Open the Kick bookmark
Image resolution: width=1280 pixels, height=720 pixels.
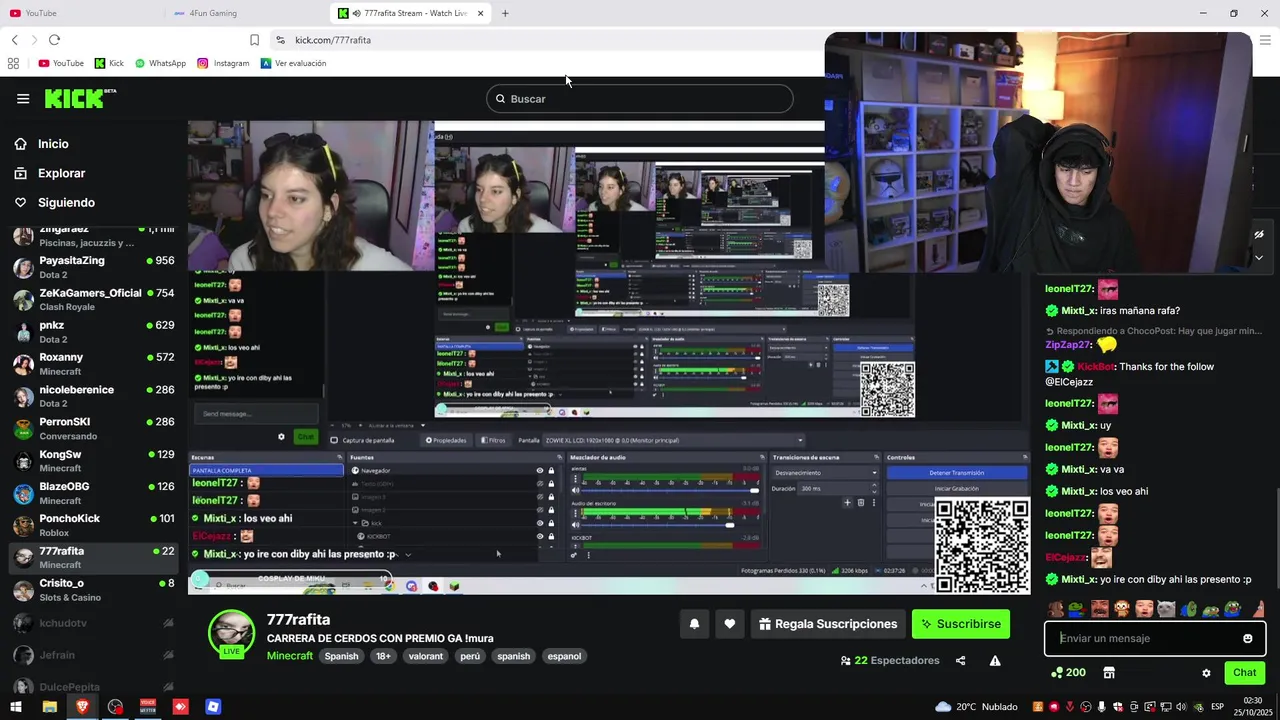pyautogui.click(x=109, y=63)
